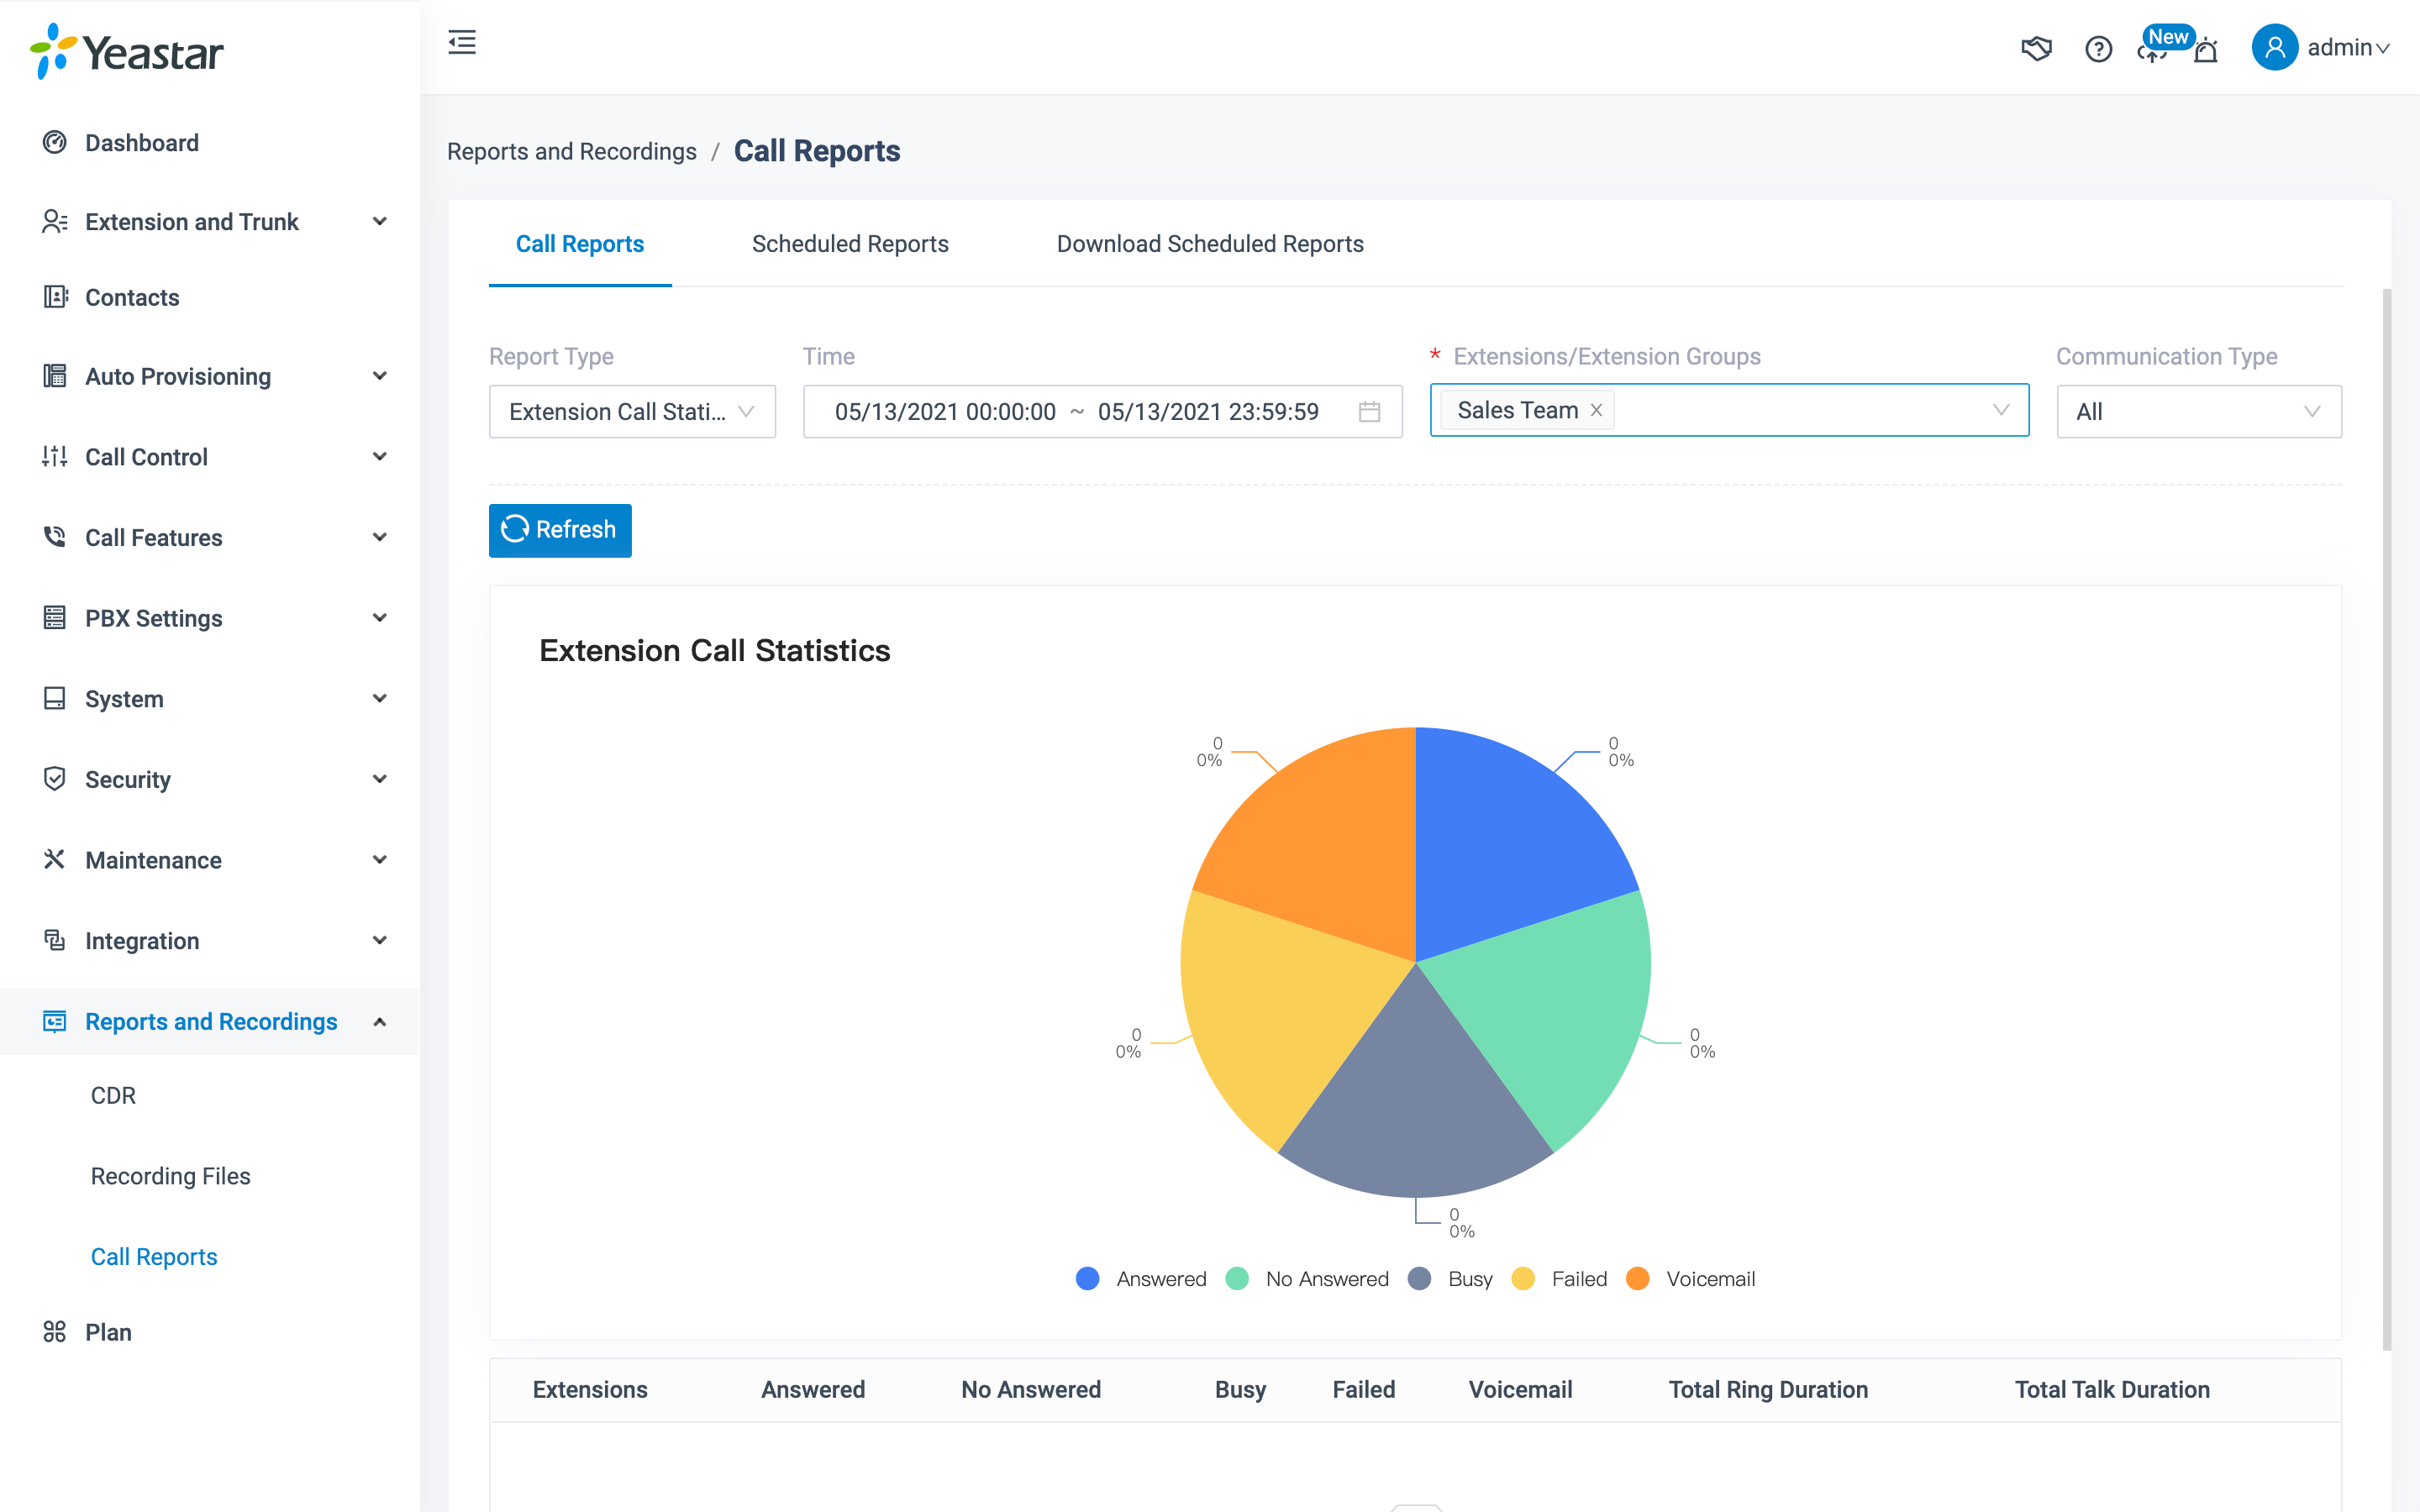Image resolution: width=2420 pixels, height=1512 pixels.
Task: Open the Contacts menu label
Action: [132, 297]
